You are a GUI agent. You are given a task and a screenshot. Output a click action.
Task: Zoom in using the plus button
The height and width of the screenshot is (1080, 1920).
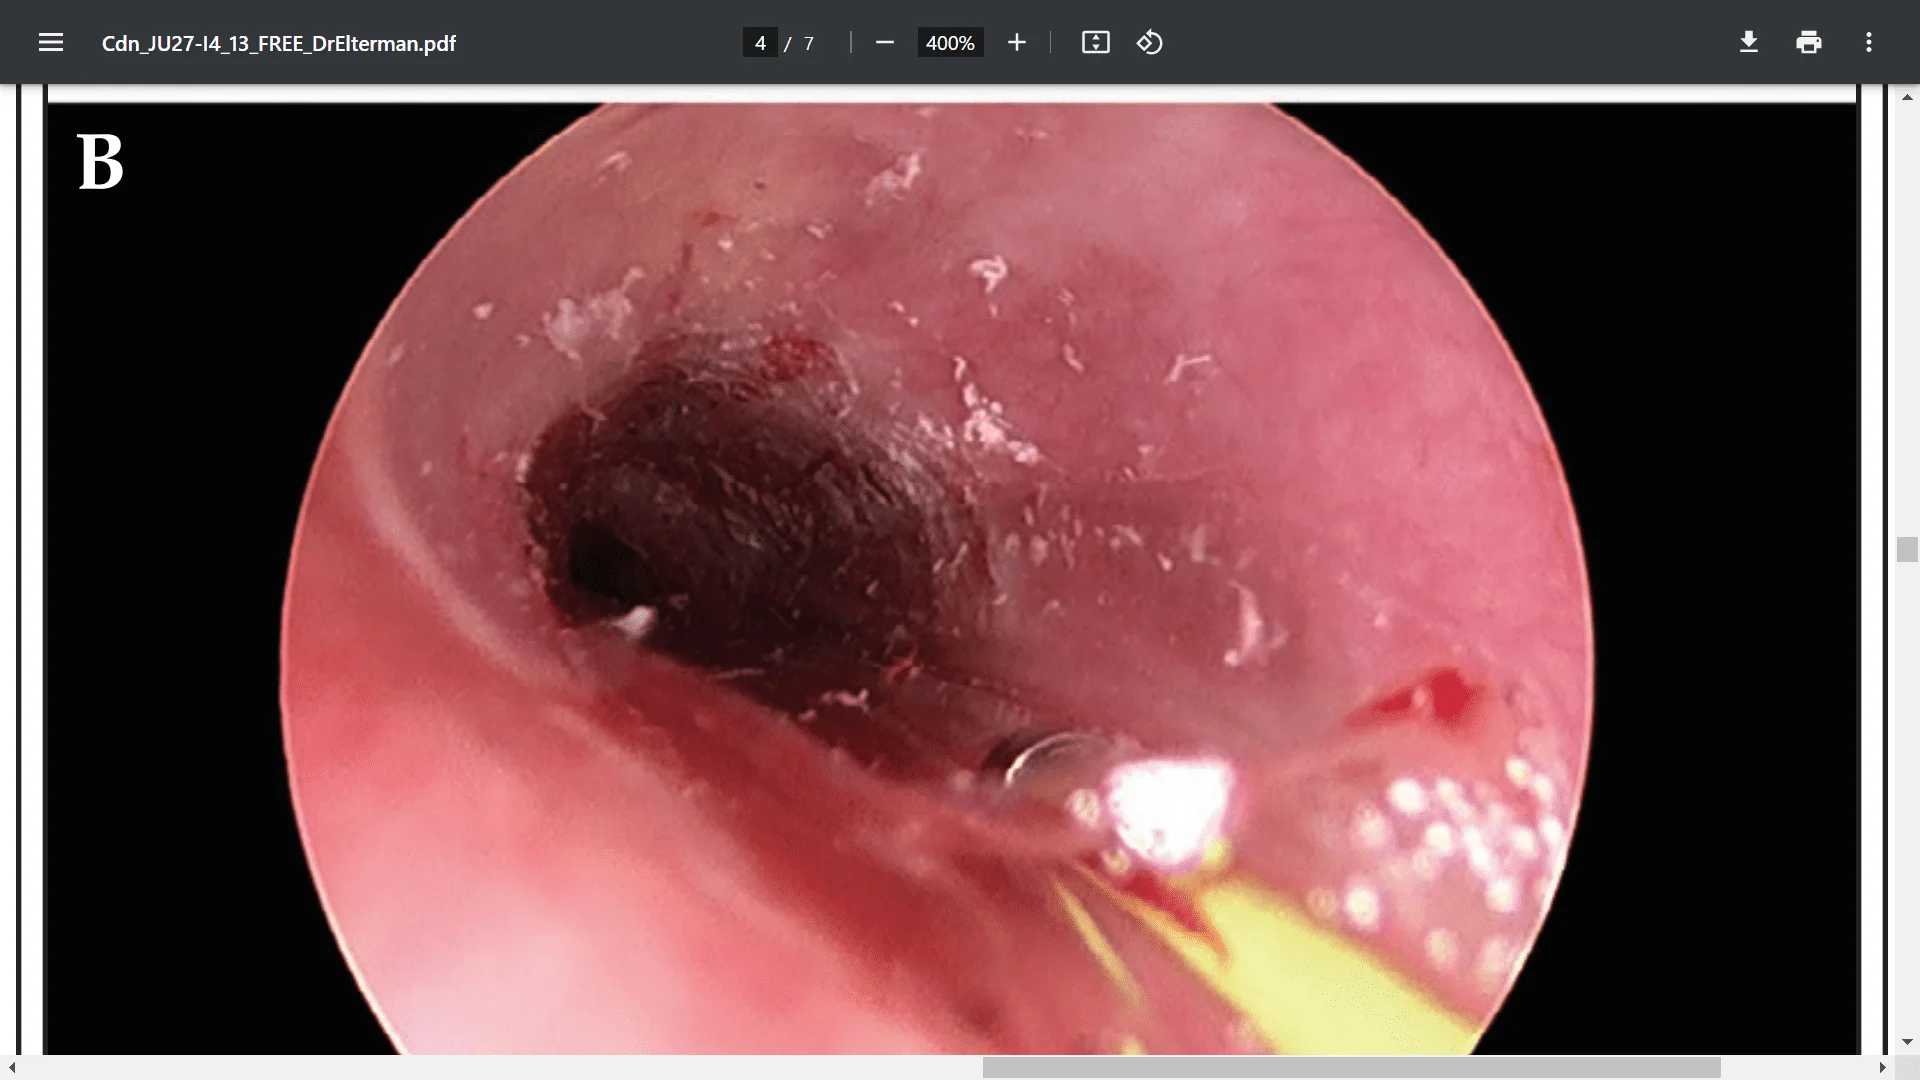(1017, 42)
